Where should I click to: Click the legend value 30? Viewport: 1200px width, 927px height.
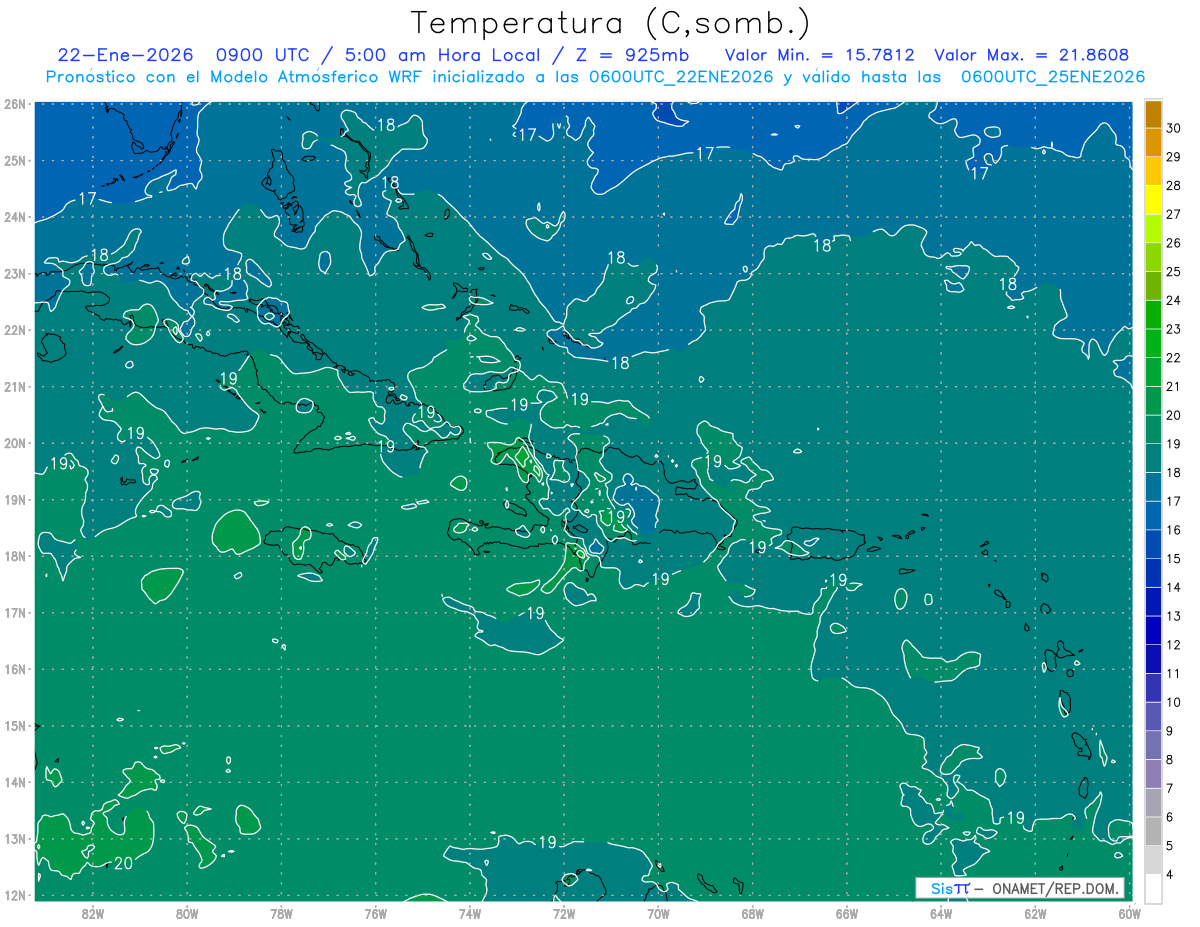[1173, 128]
